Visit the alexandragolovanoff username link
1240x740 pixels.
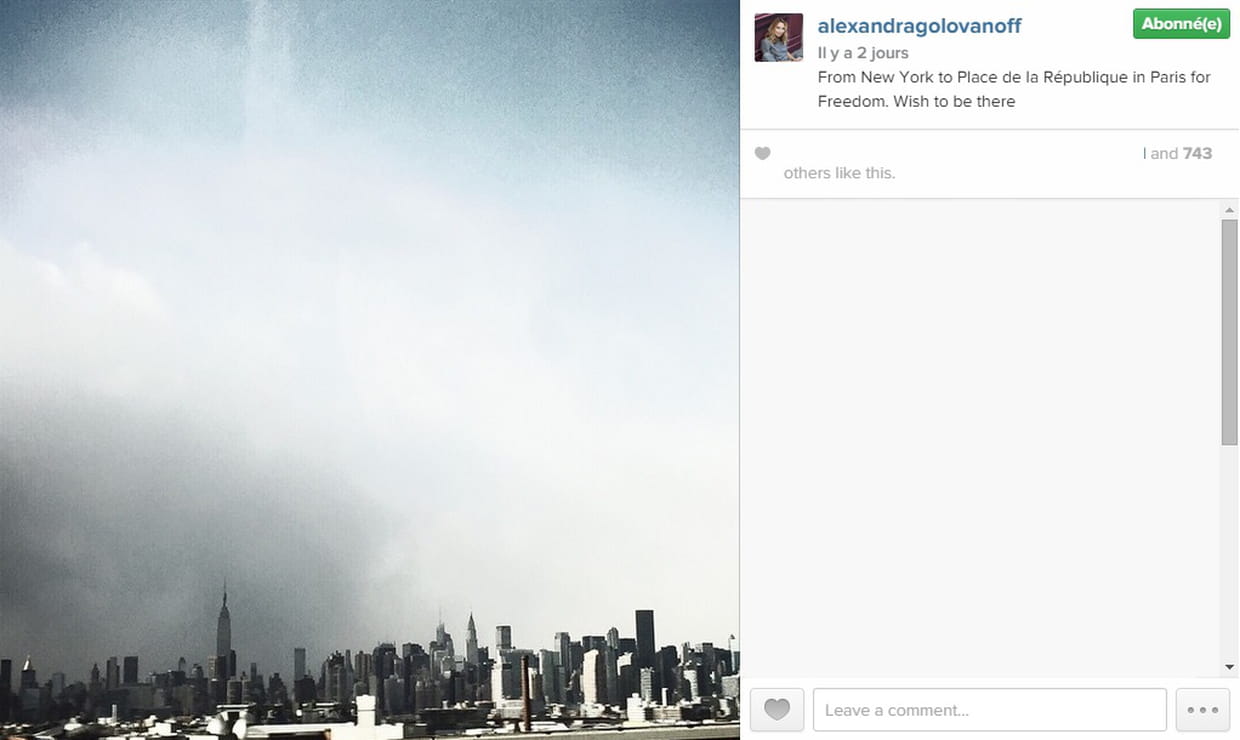920,26
